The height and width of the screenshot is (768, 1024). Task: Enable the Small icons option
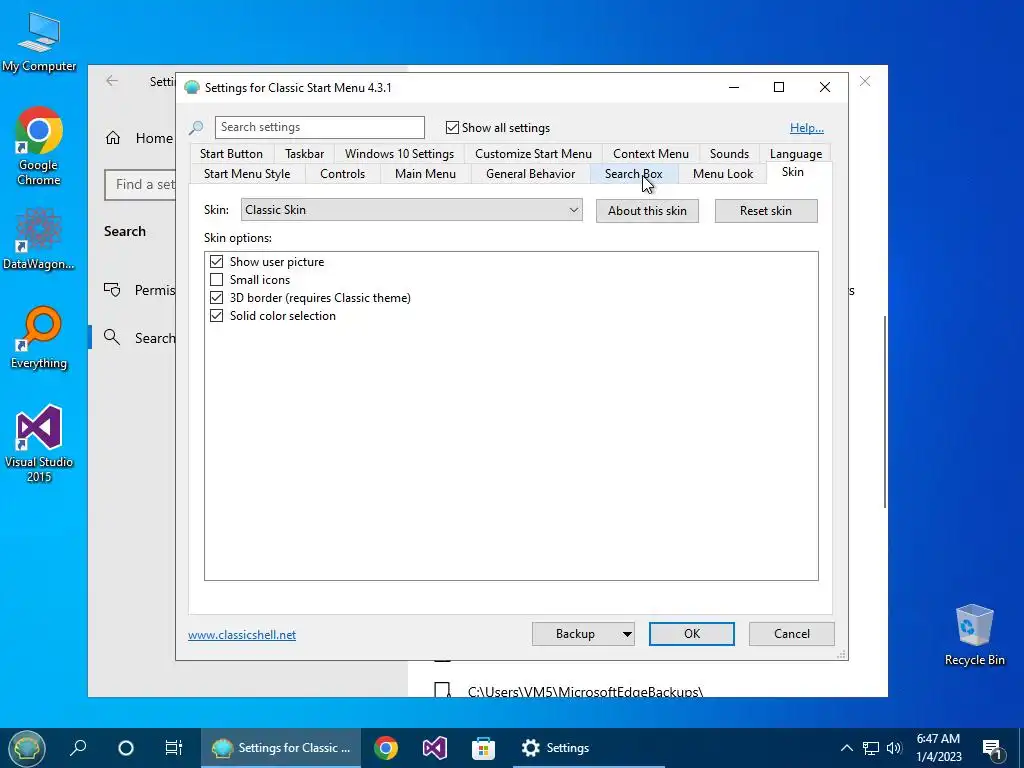(217, 280)
